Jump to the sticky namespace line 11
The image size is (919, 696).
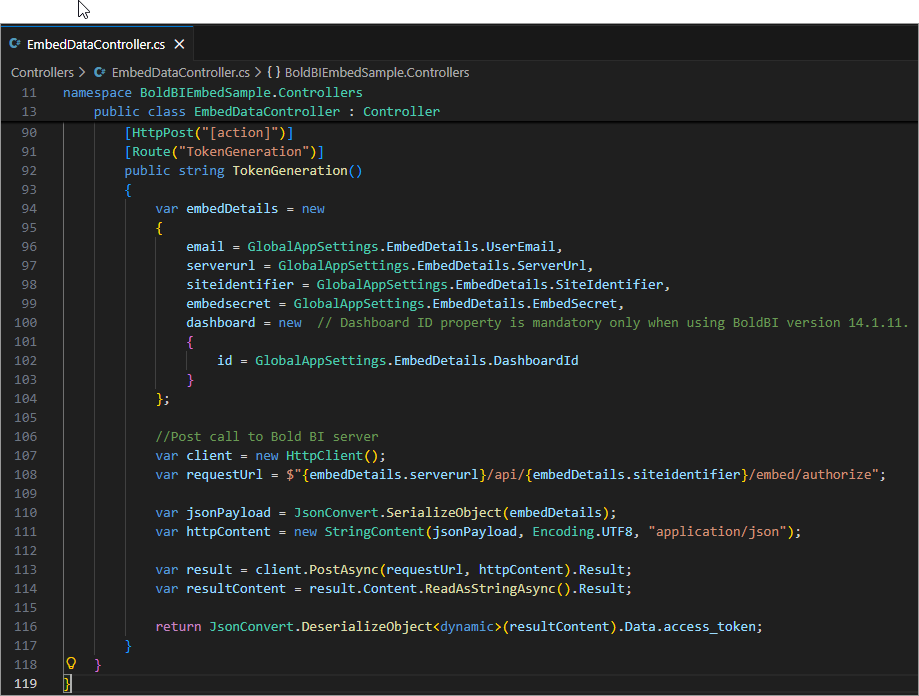click(x=212, y=93)
